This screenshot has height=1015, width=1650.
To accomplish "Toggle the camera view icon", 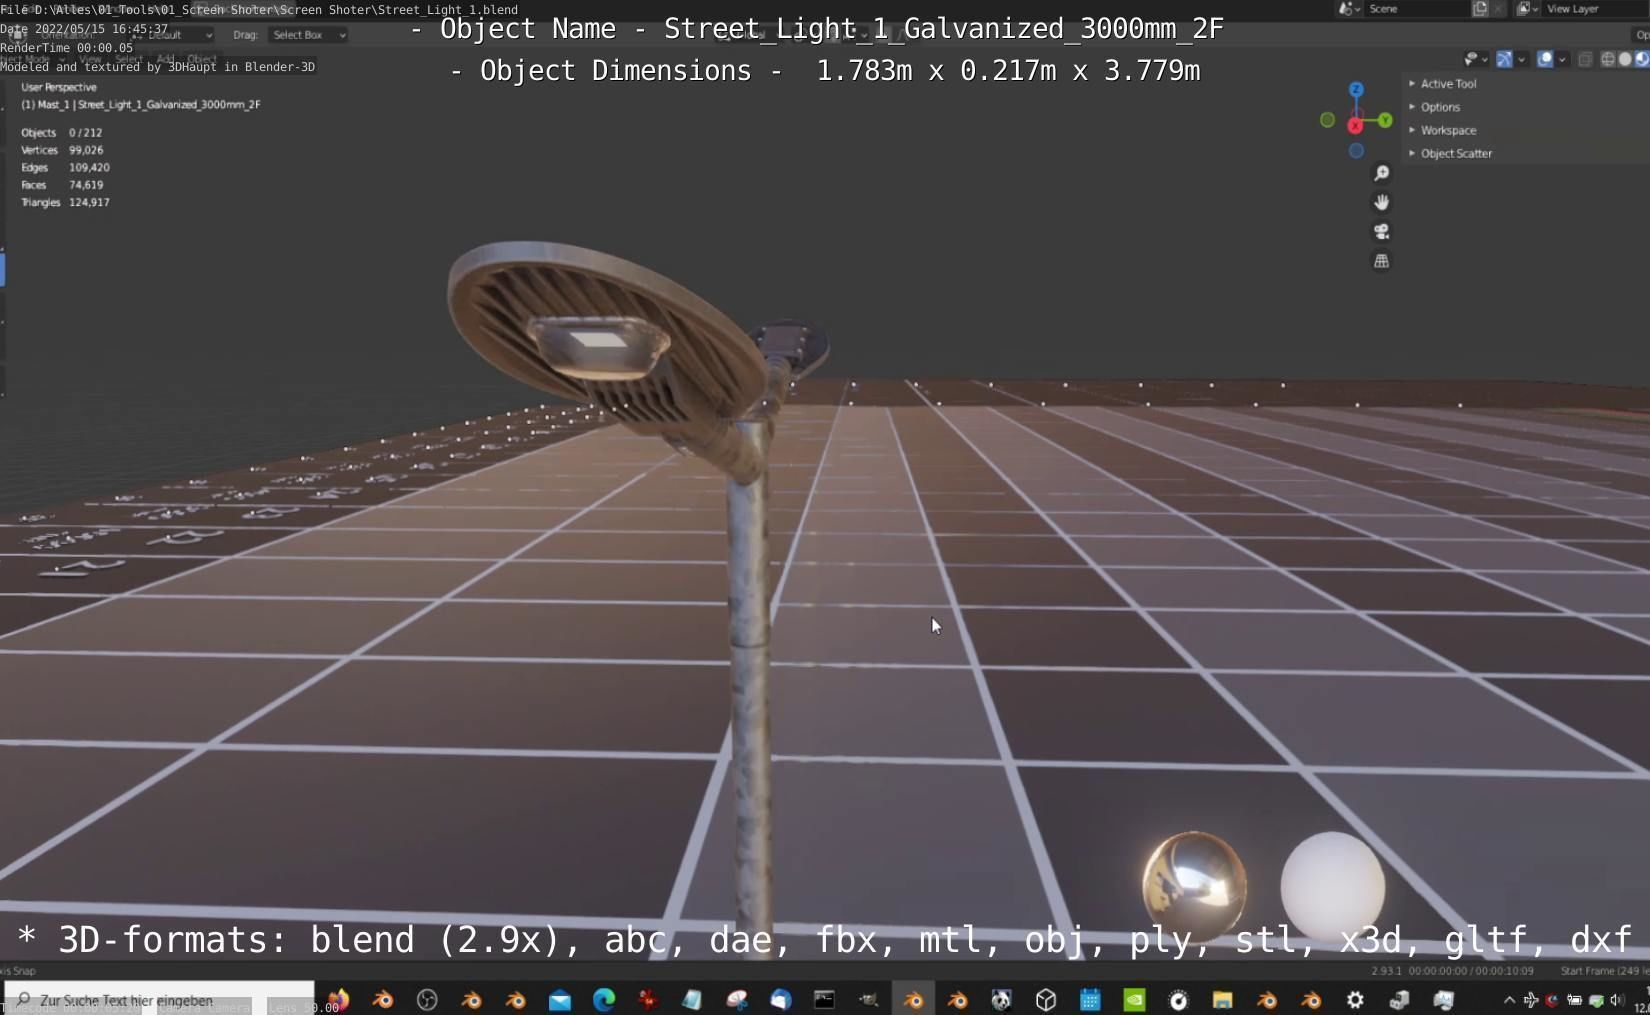I will 1381,232.
